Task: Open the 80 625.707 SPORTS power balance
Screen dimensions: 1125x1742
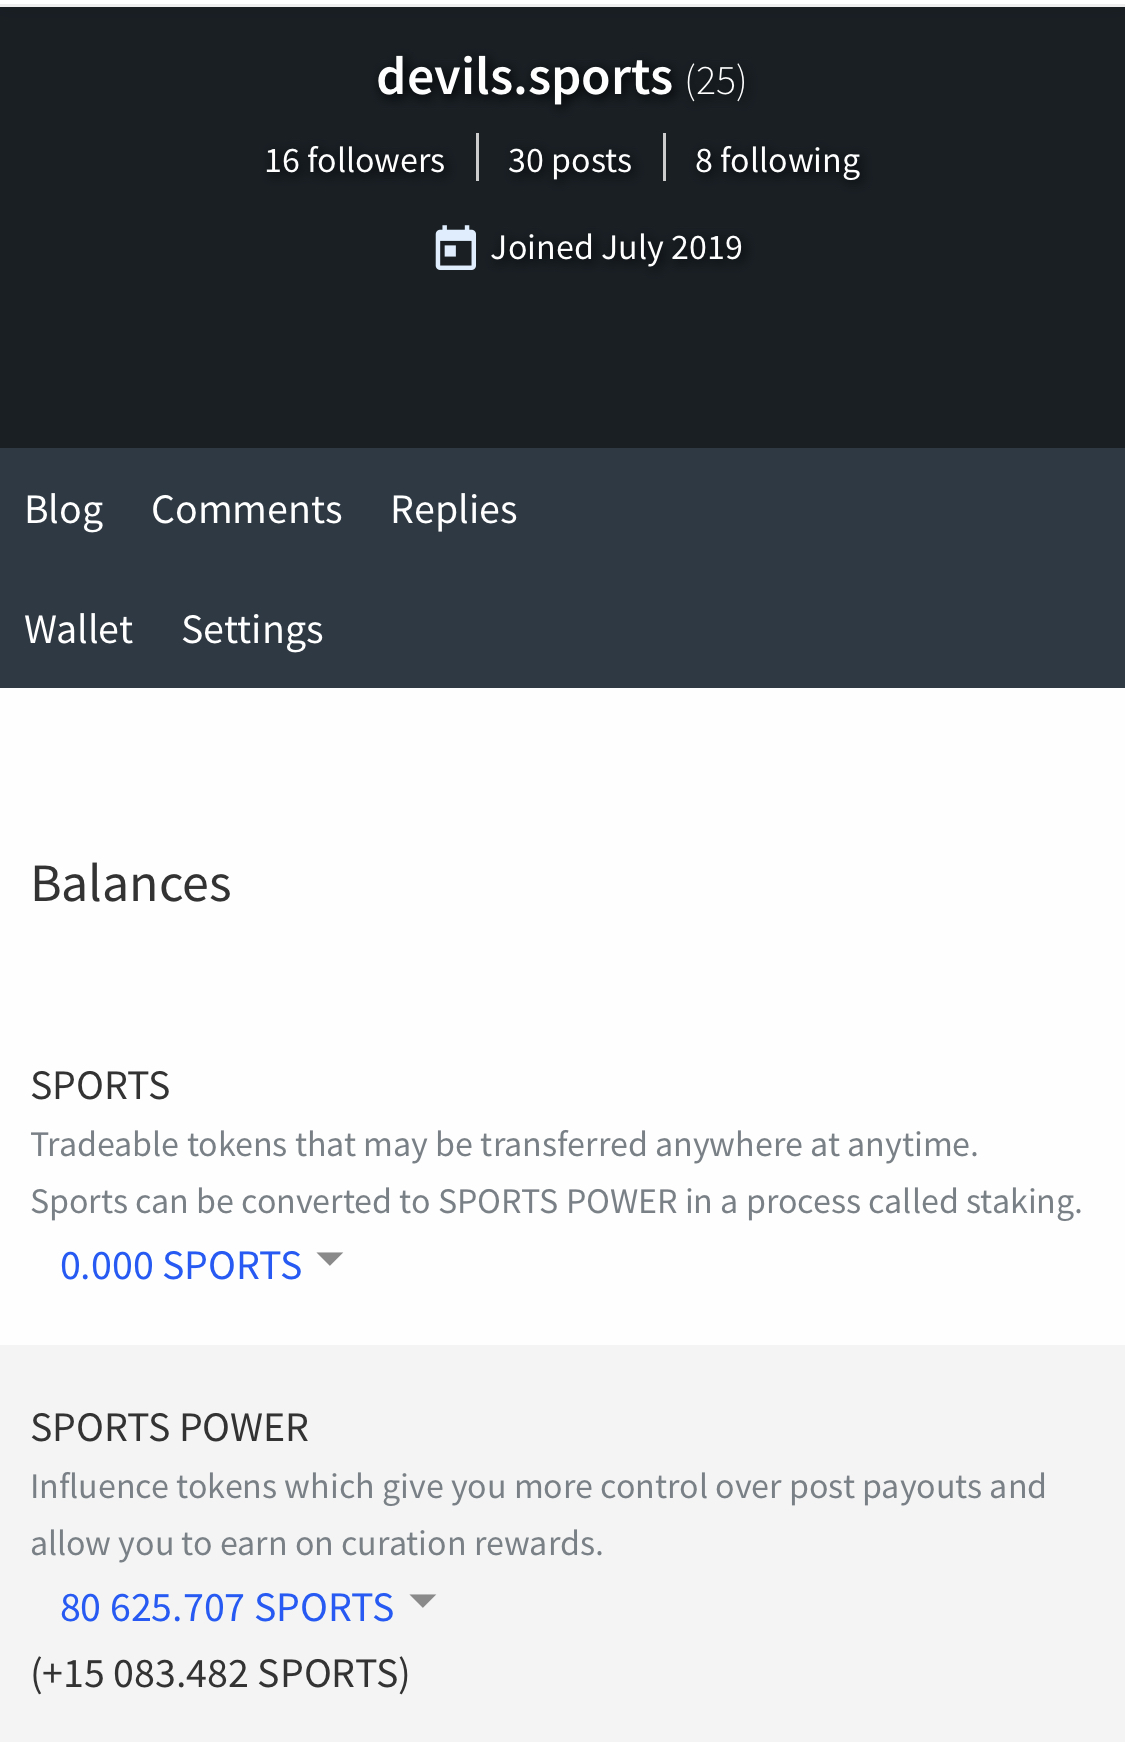Action: tap(227, 1608)
